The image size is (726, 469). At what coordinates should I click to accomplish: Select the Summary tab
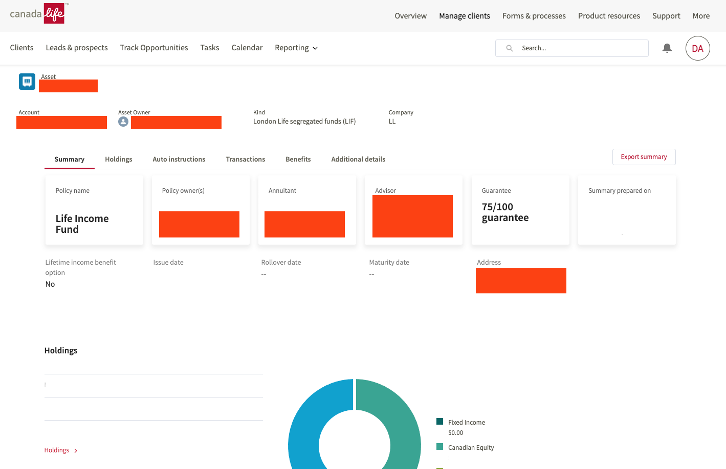tap(69, 159)
